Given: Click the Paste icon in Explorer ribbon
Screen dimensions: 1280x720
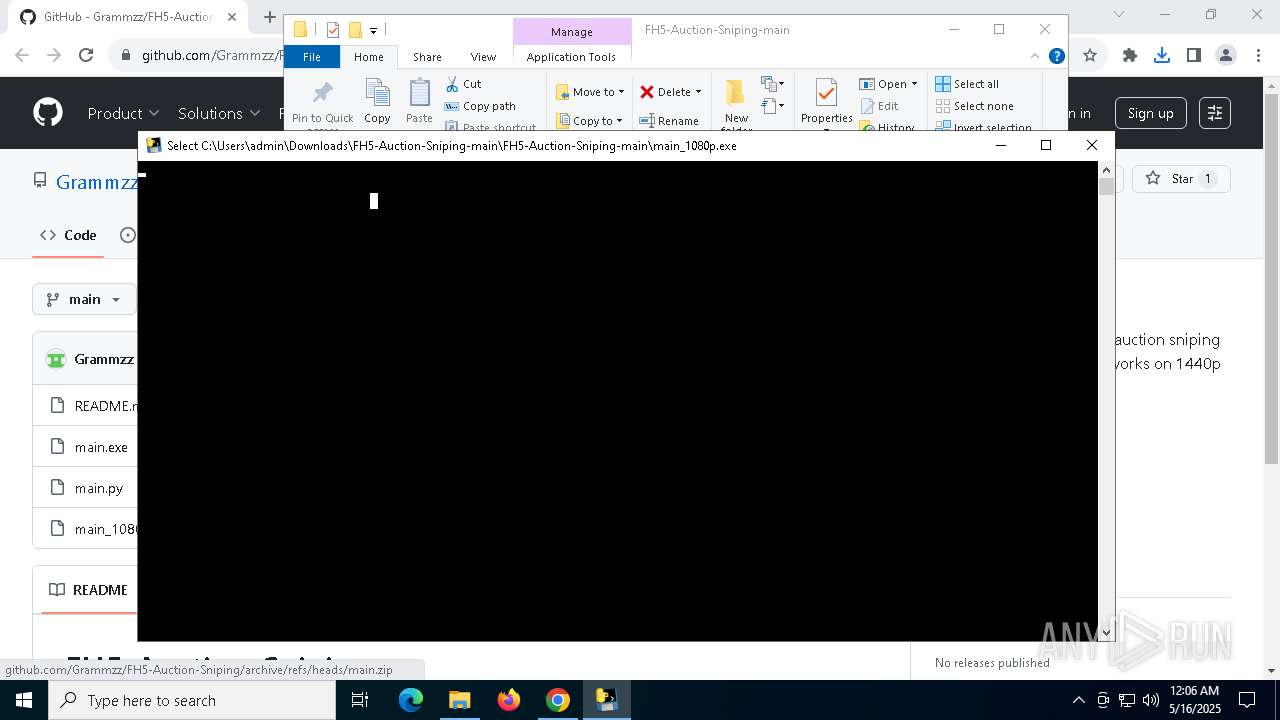Looking at the screenshot, I should tap(419, 102).
